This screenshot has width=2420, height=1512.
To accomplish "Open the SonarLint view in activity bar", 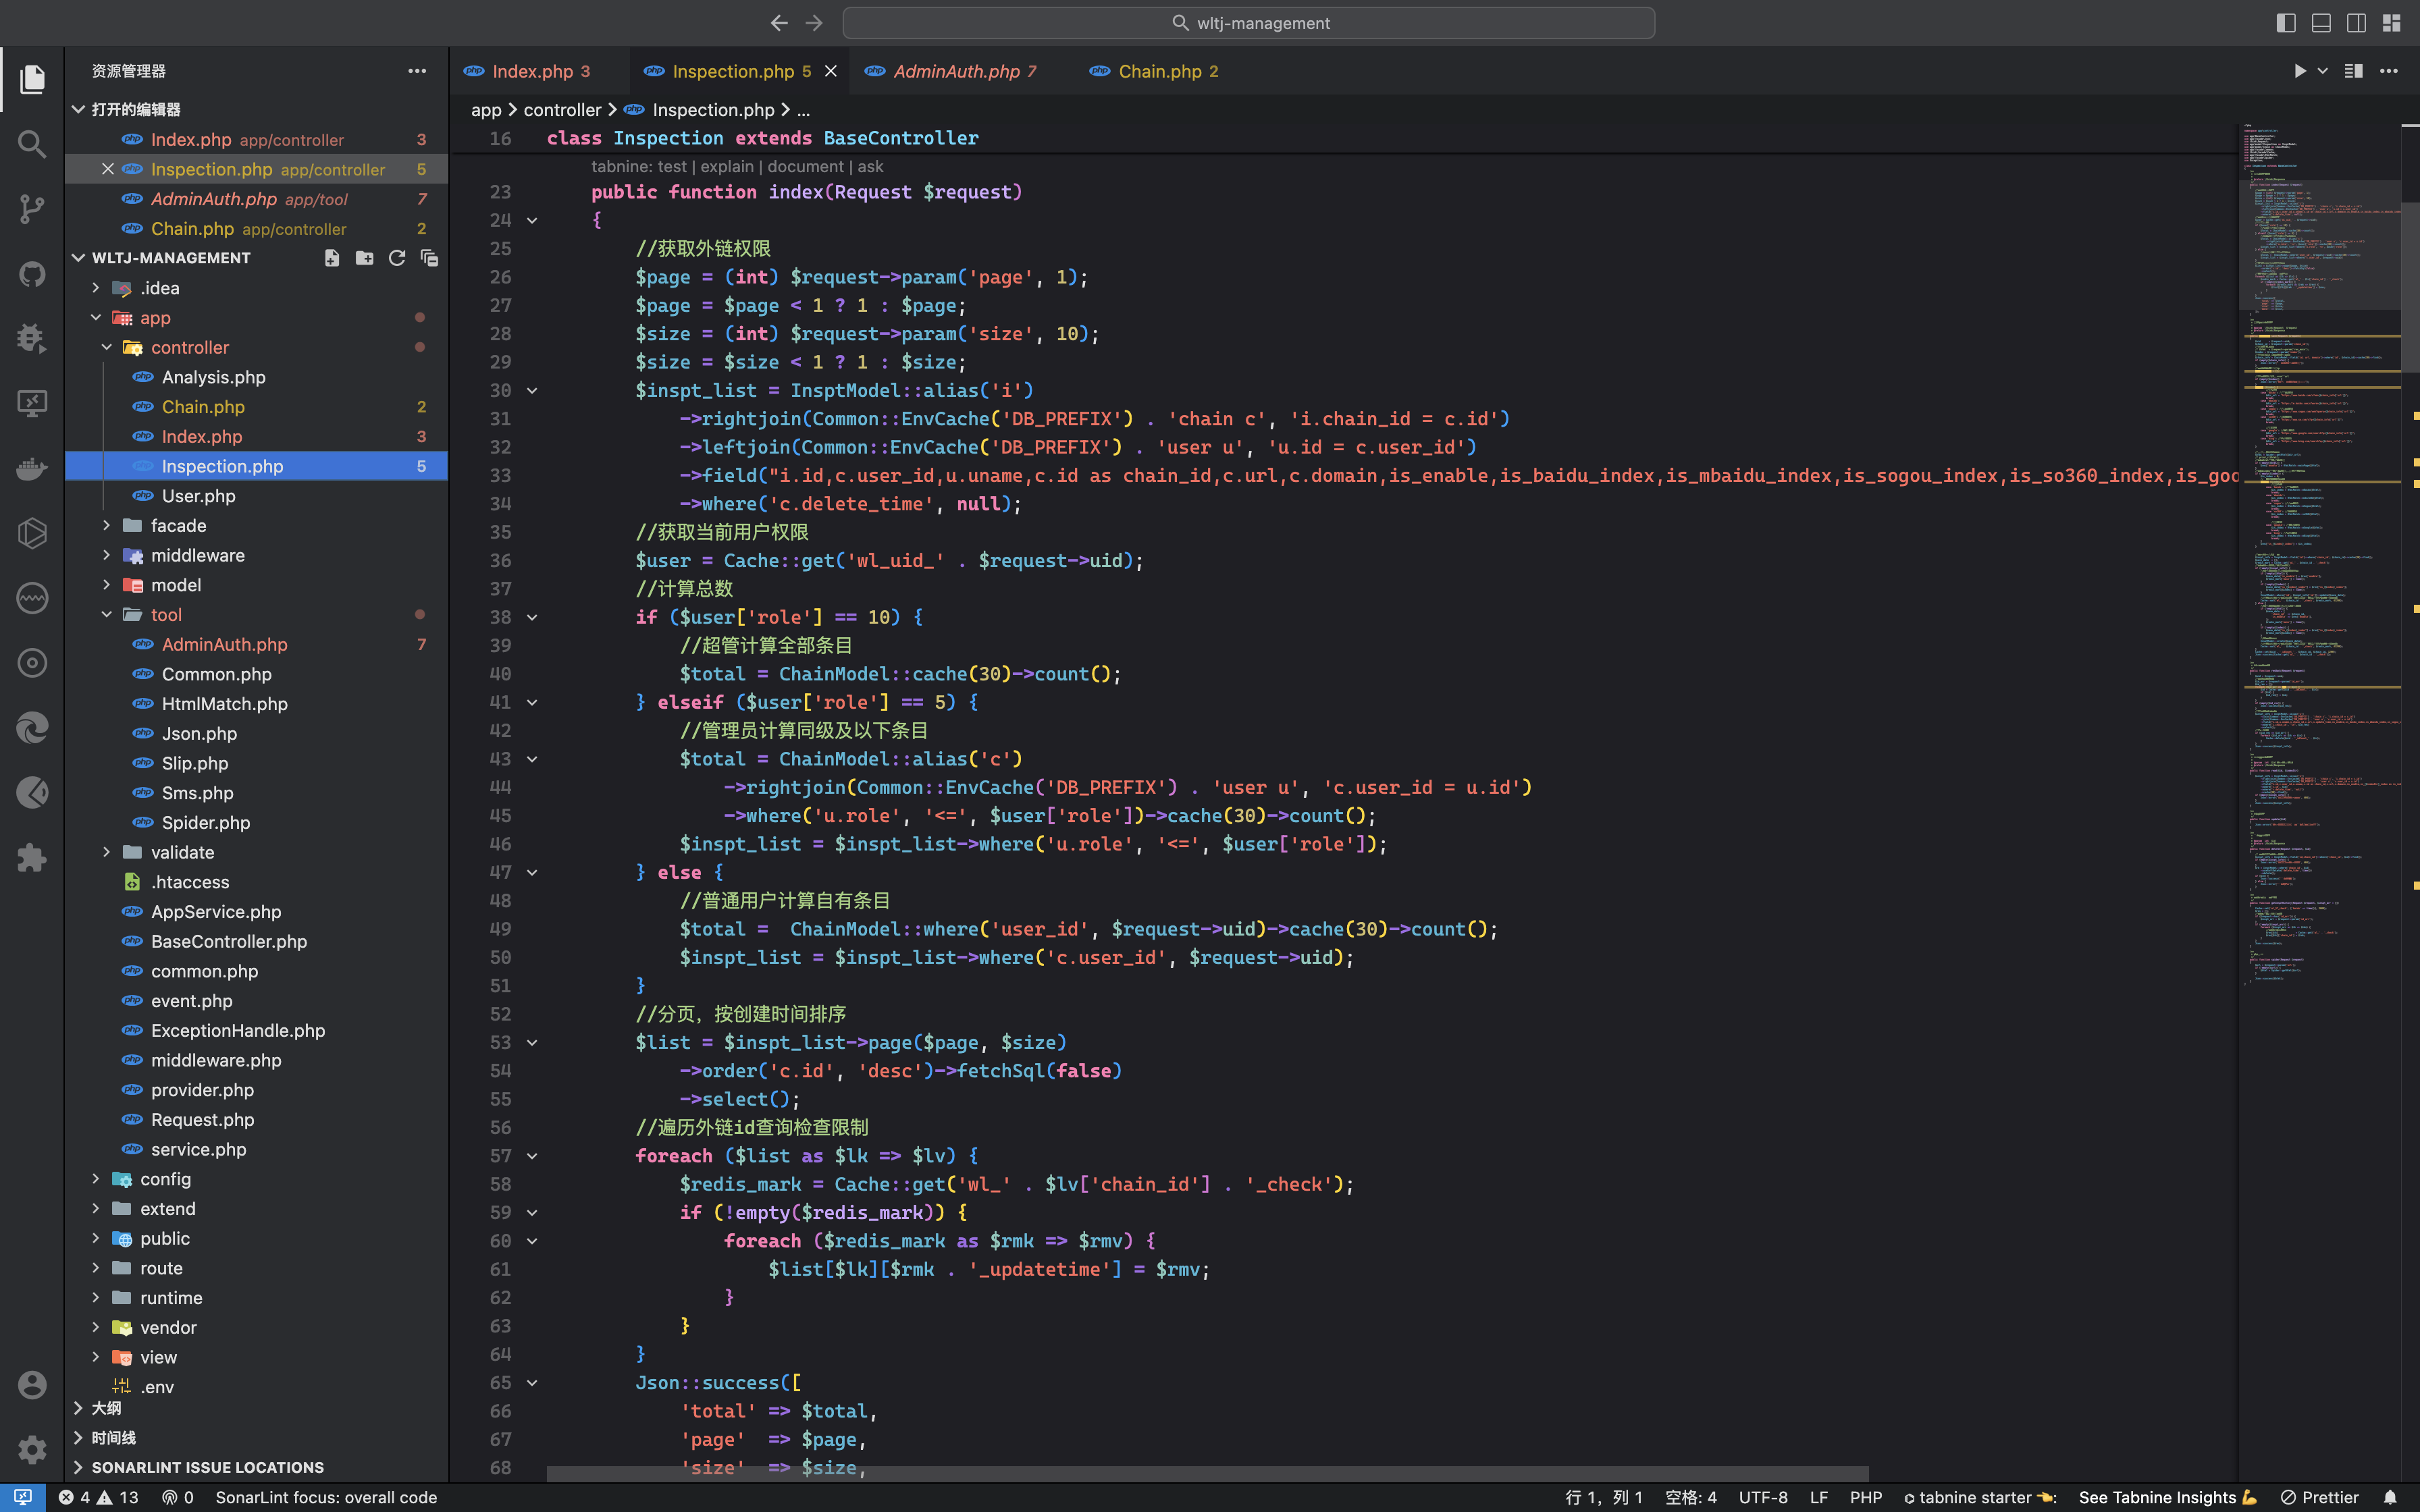I will (x=32, y=598).
